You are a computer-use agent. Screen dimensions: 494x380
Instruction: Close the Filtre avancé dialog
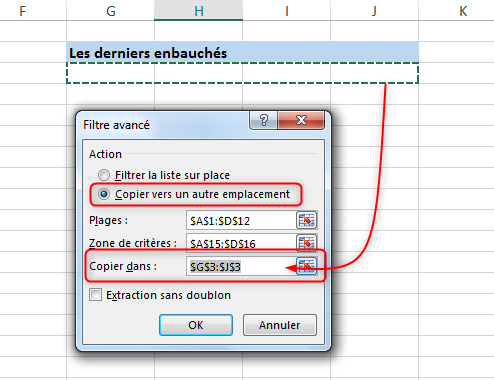click(x=301, y=120)
